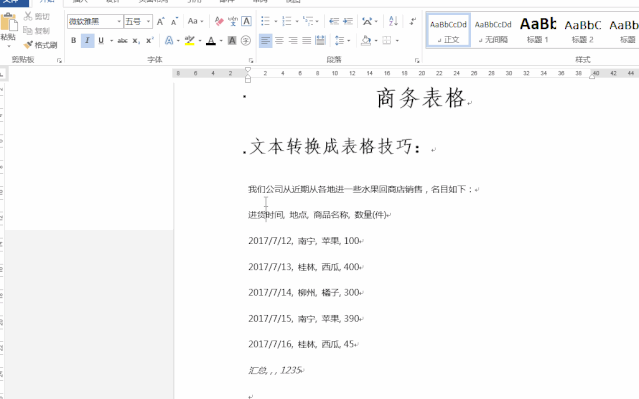639x399 pixels.
Task: Toggle Underline formatting
Action: coord(101,40)
